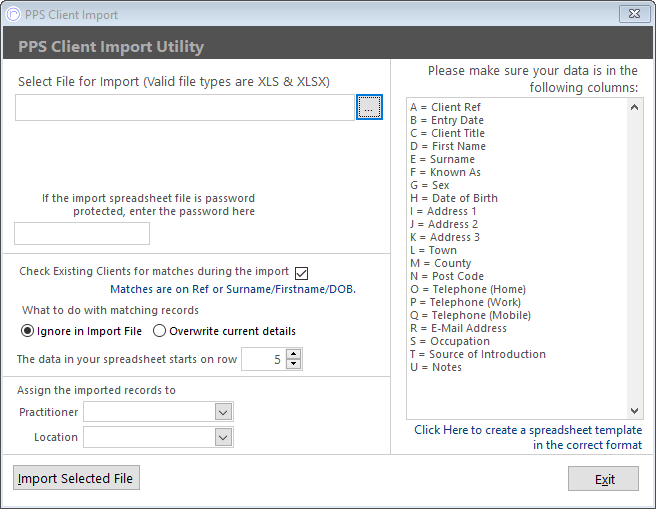Screen dimensions: 656x509
Task: Click the 'K = Address 3' line
Action: [x=445, y=237]
